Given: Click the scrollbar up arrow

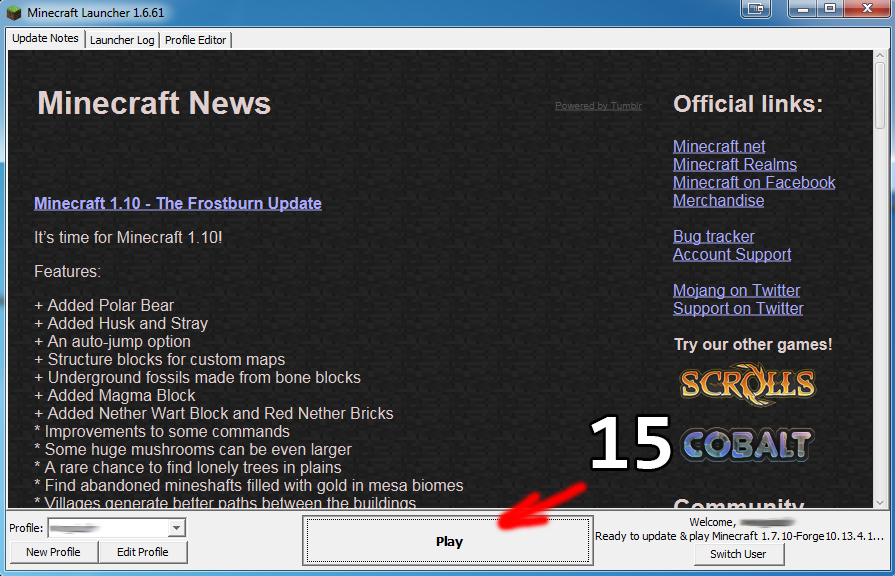Looking at the screenshot, I should click(x=880, y=55).
